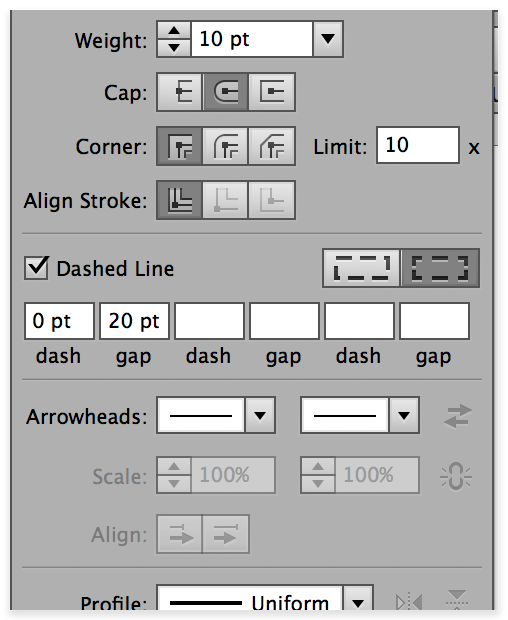Image resolution: width=508 pixels, height=620 pixels.
Task: Select preserve exact dash lengths option
Action: [362, 268]
